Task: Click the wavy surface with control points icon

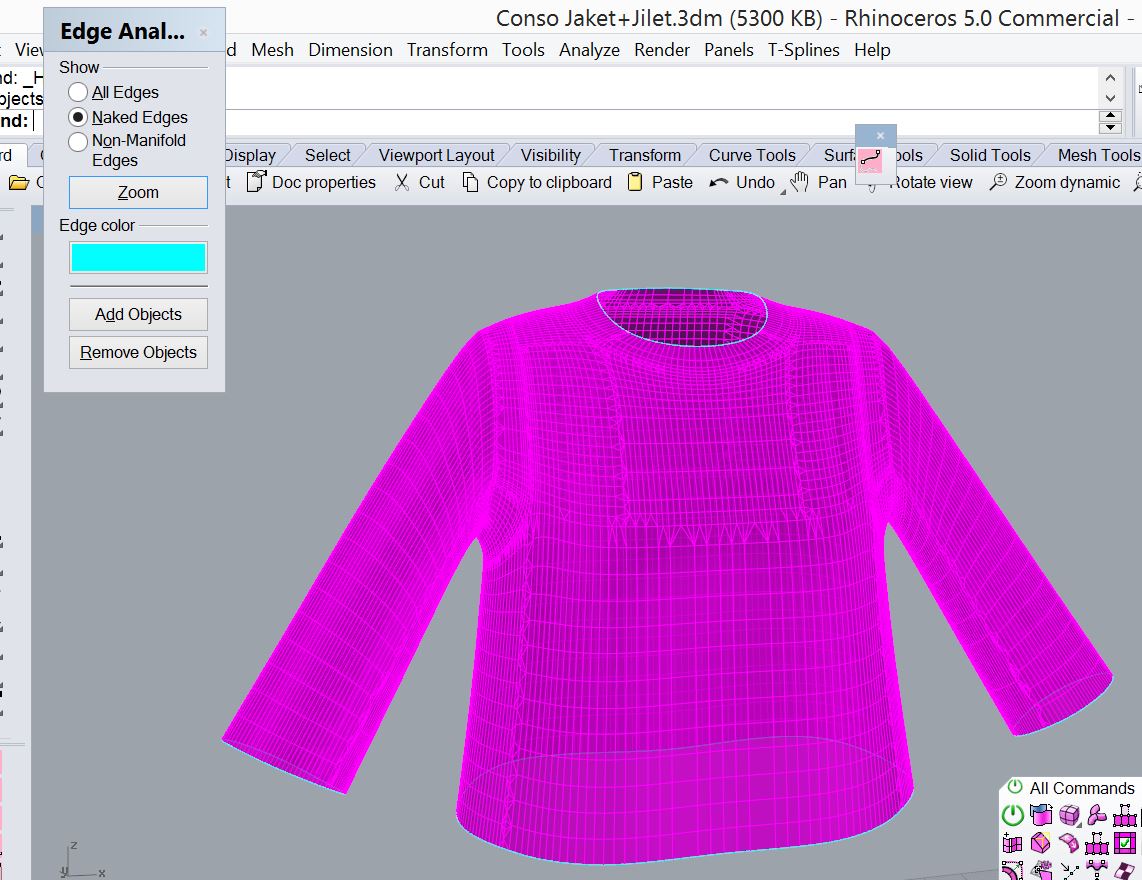Action: [1097, 870]
